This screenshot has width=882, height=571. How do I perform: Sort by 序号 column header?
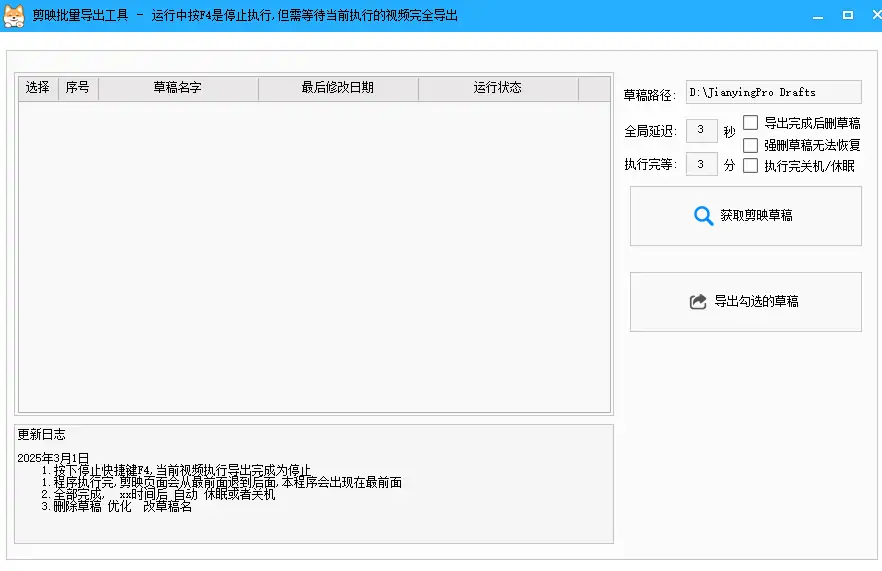[x=78, y=88]
